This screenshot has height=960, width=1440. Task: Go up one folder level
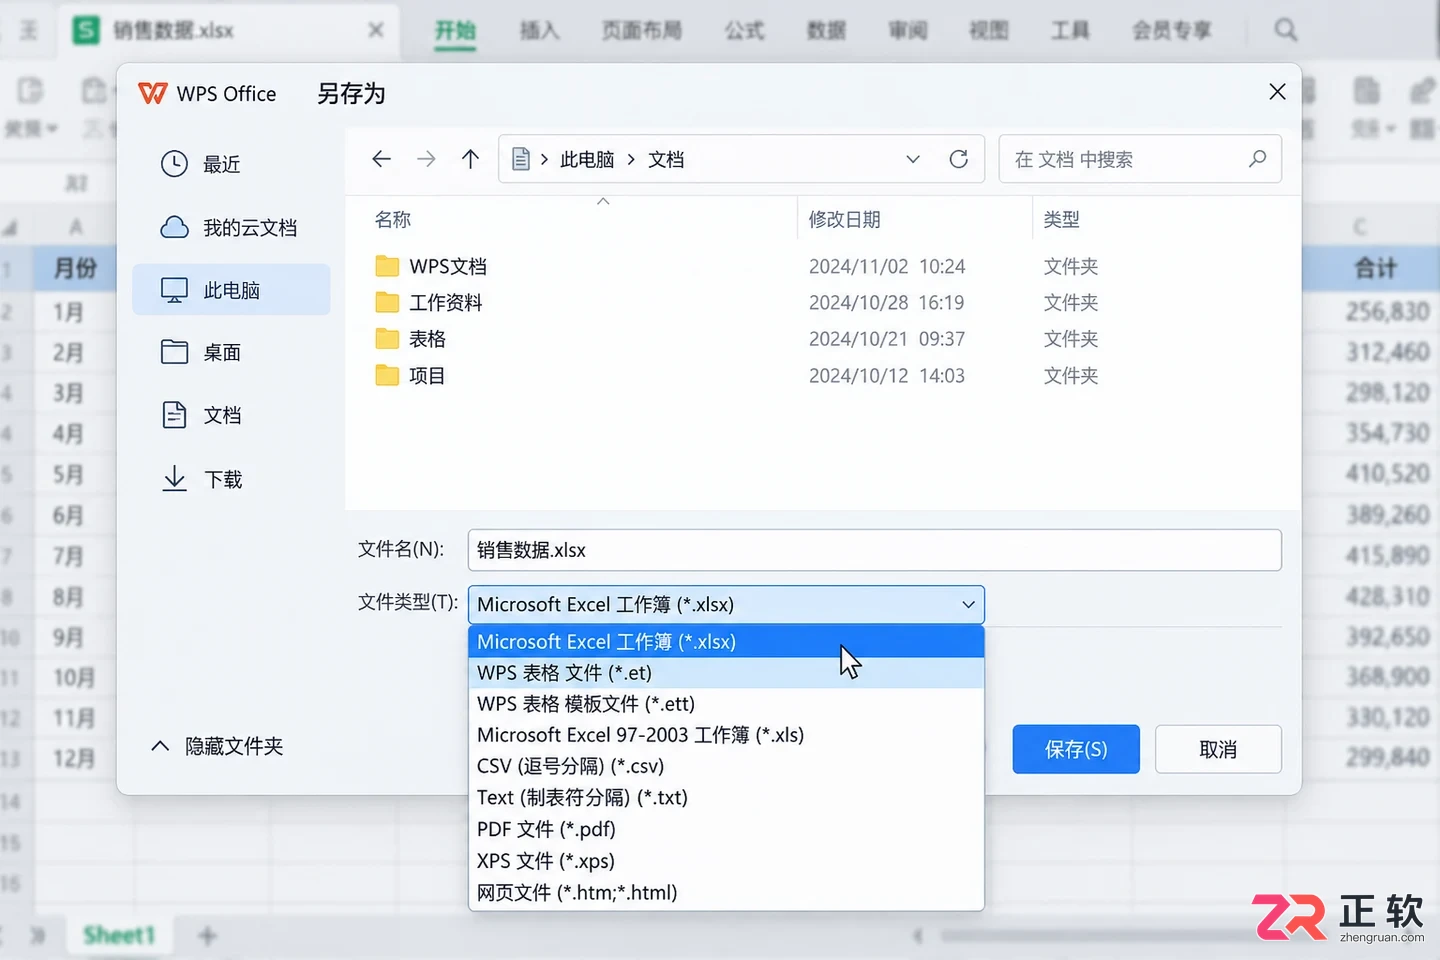point(470,159)
